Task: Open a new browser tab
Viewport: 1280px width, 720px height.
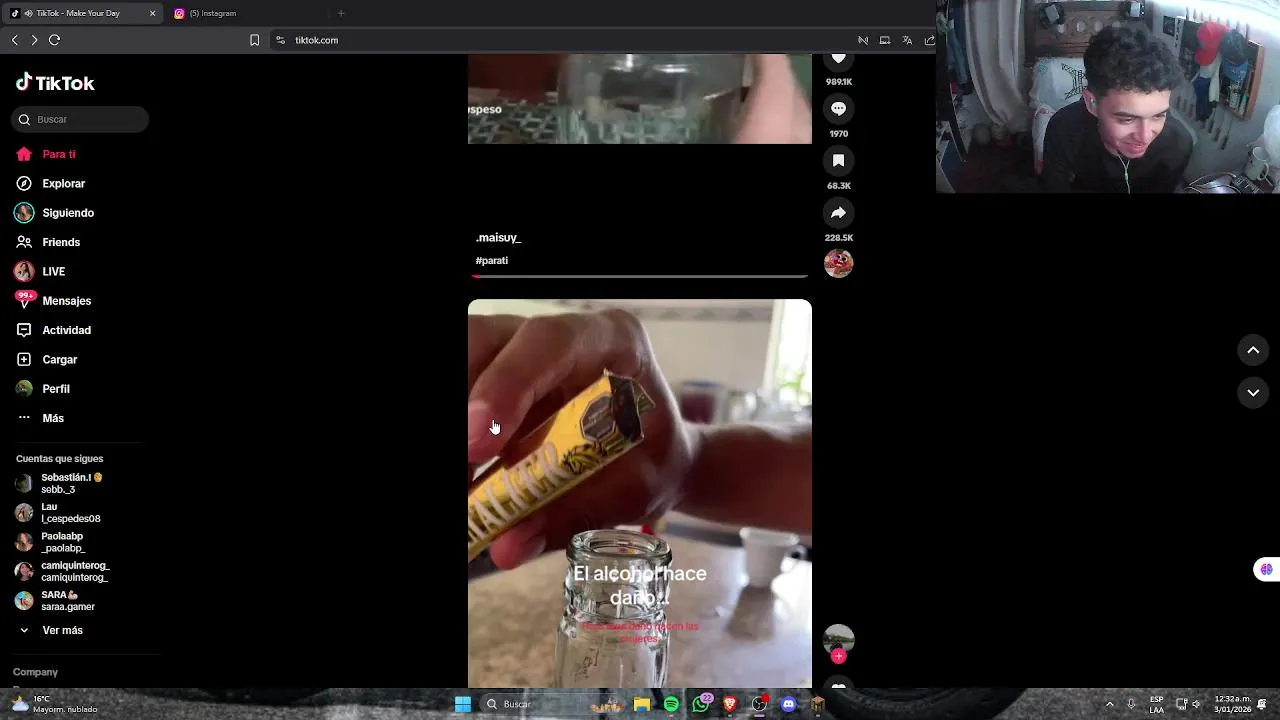Action: point(341,13)
